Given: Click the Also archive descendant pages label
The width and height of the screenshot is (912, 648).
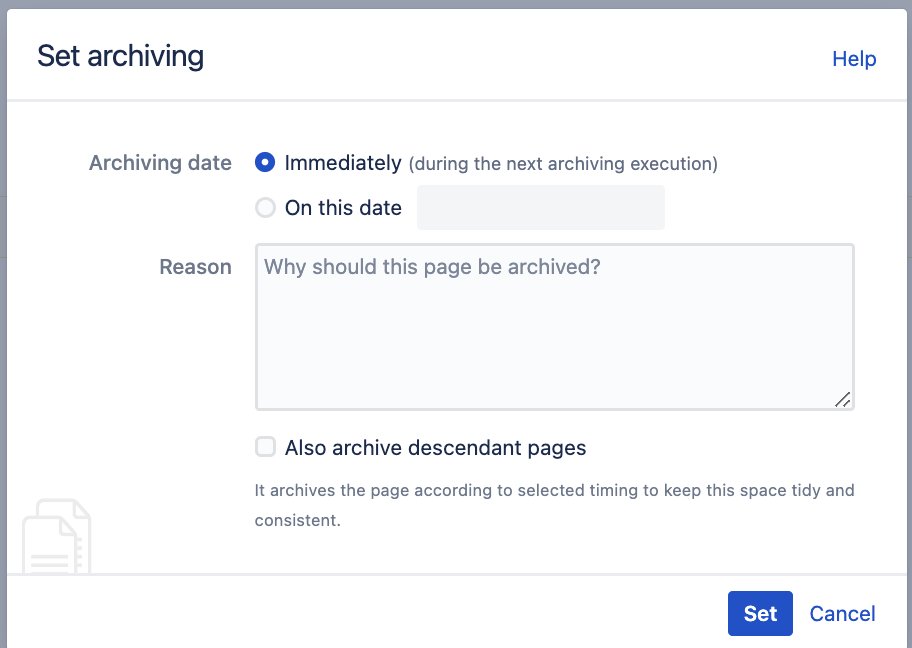Looking at the screenshot, I should pyautogui.click(x=436, y=448).
